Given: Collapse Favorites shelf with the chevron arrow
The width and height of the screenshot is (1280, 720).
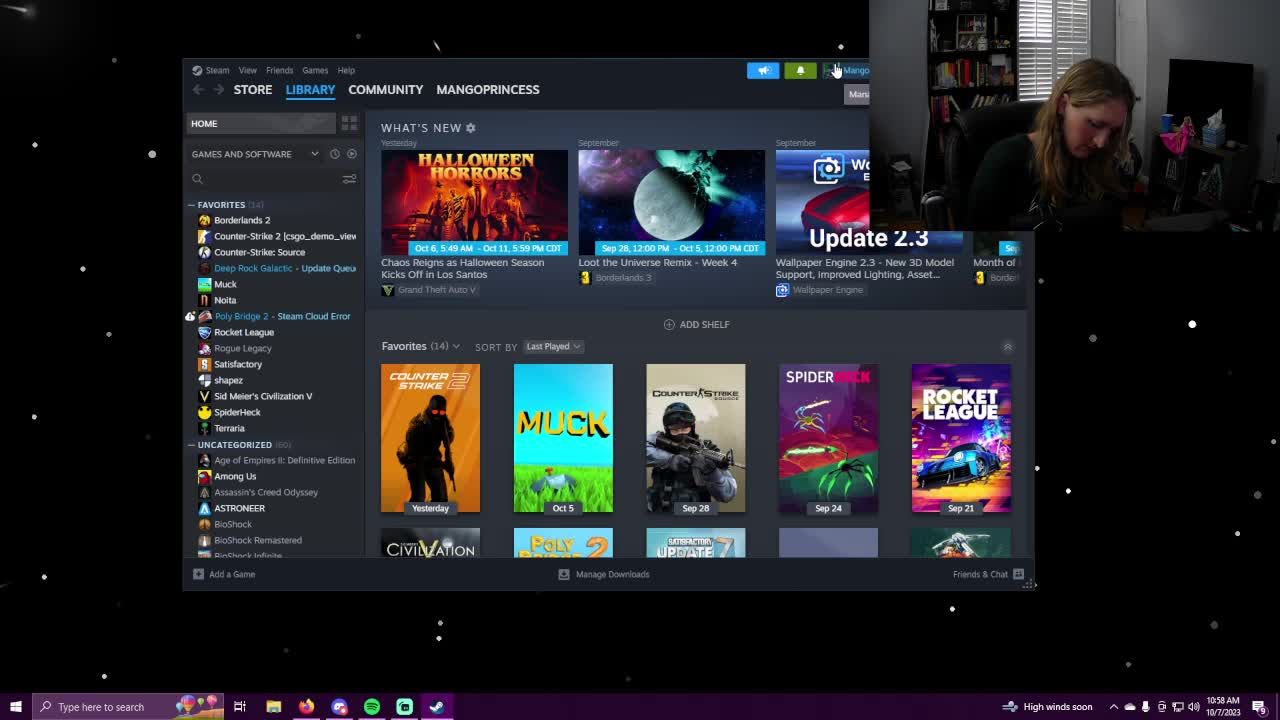Looking at the screenshot, I should click(1007, 346).
